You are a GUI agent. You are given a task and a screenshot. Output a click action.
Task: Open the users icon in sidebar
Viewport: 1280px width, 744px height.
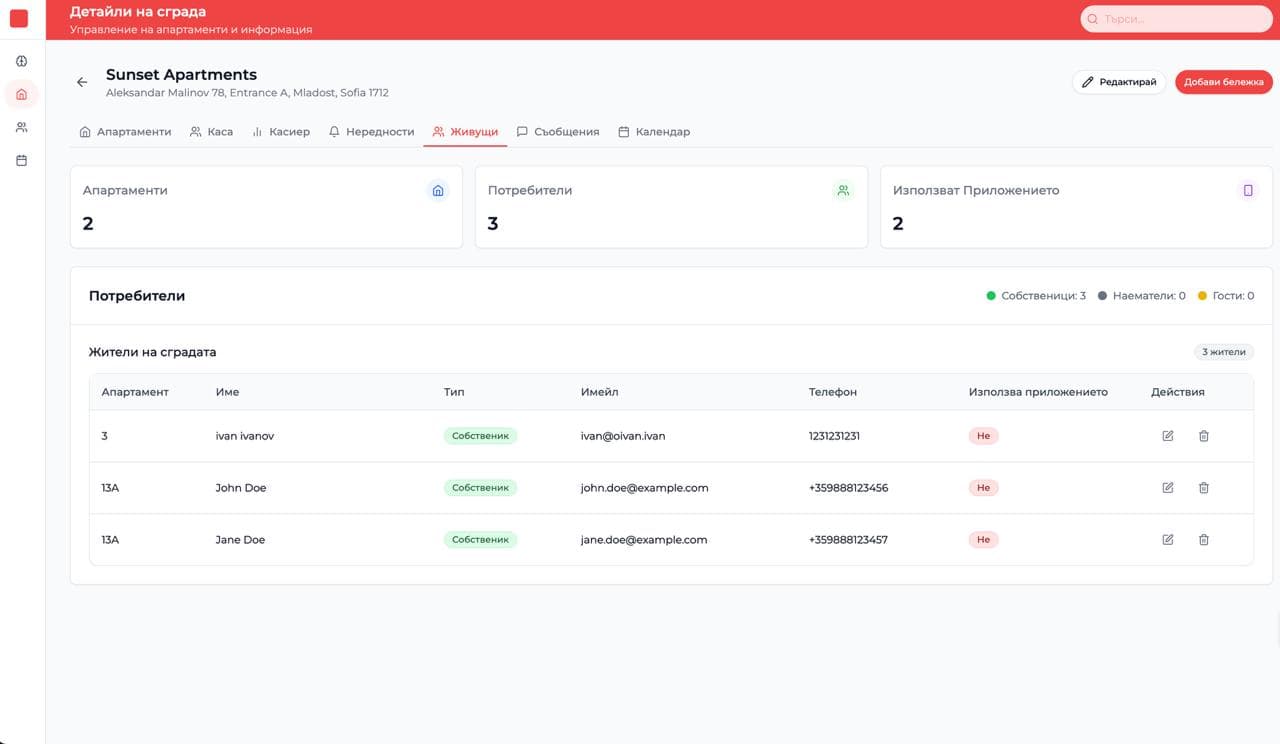(x=22, y=127)
